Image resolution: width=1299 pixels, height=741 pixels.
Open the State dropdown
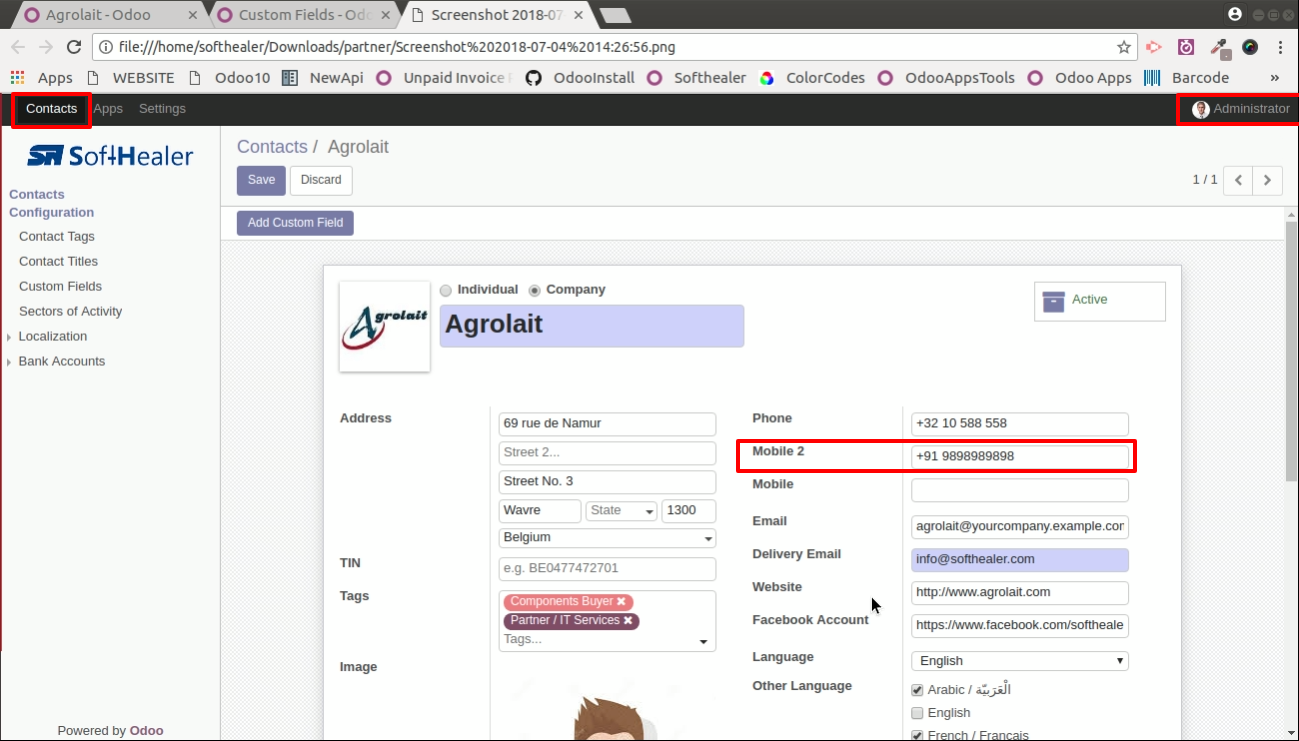[622, 510]
